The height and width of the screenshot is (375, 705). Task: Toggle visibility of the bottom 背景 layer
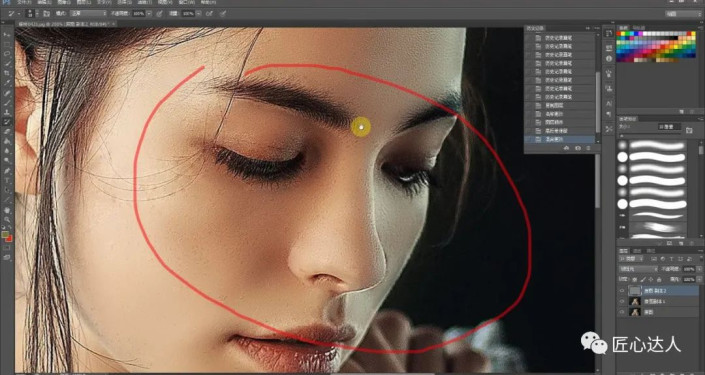tap(622, 312)
